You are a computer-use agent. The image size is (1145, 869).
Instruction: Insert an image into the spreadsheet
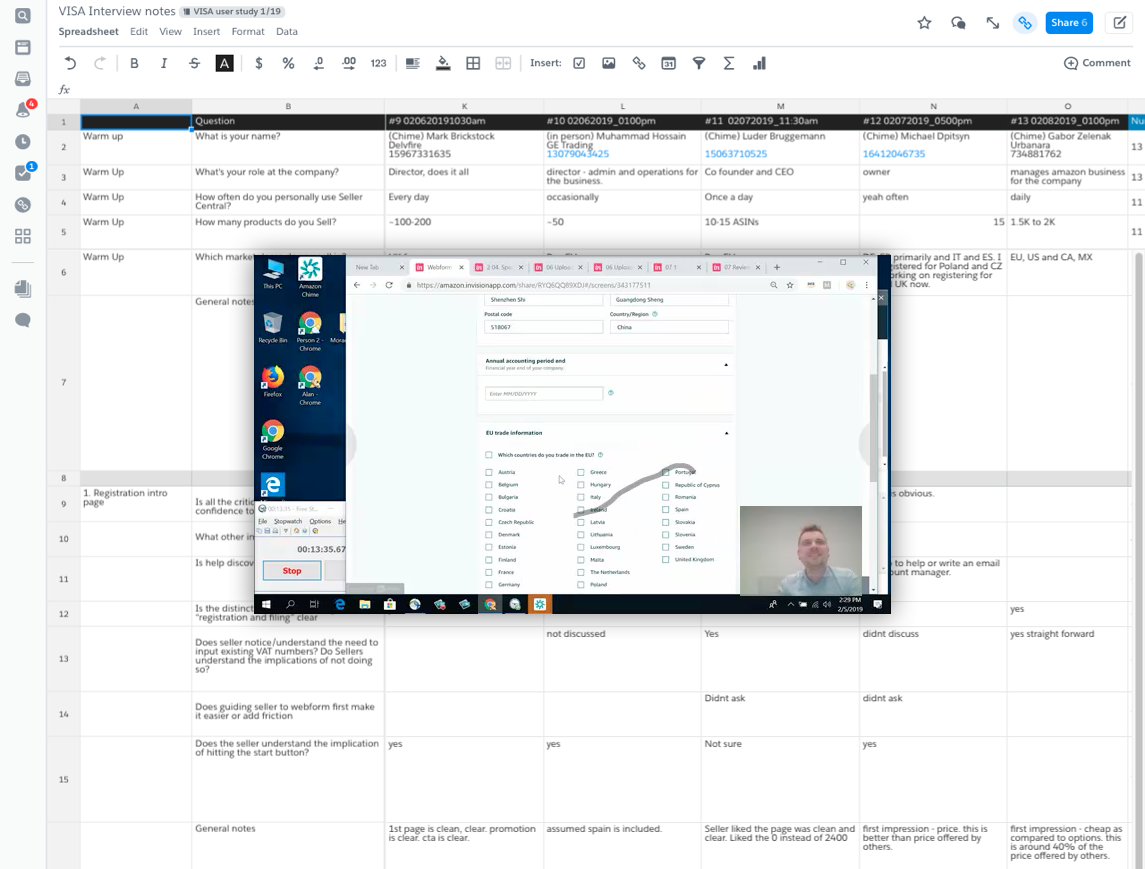[x=608, y=64]
